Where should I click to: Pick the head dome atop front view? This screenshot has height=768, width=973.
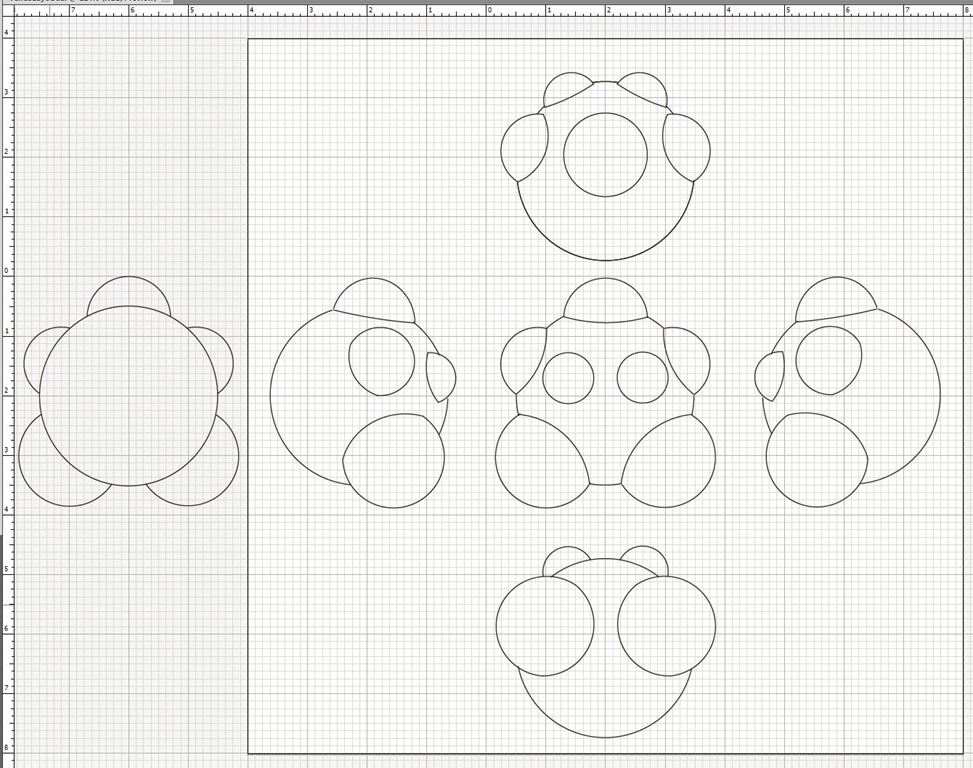(605, 300)
